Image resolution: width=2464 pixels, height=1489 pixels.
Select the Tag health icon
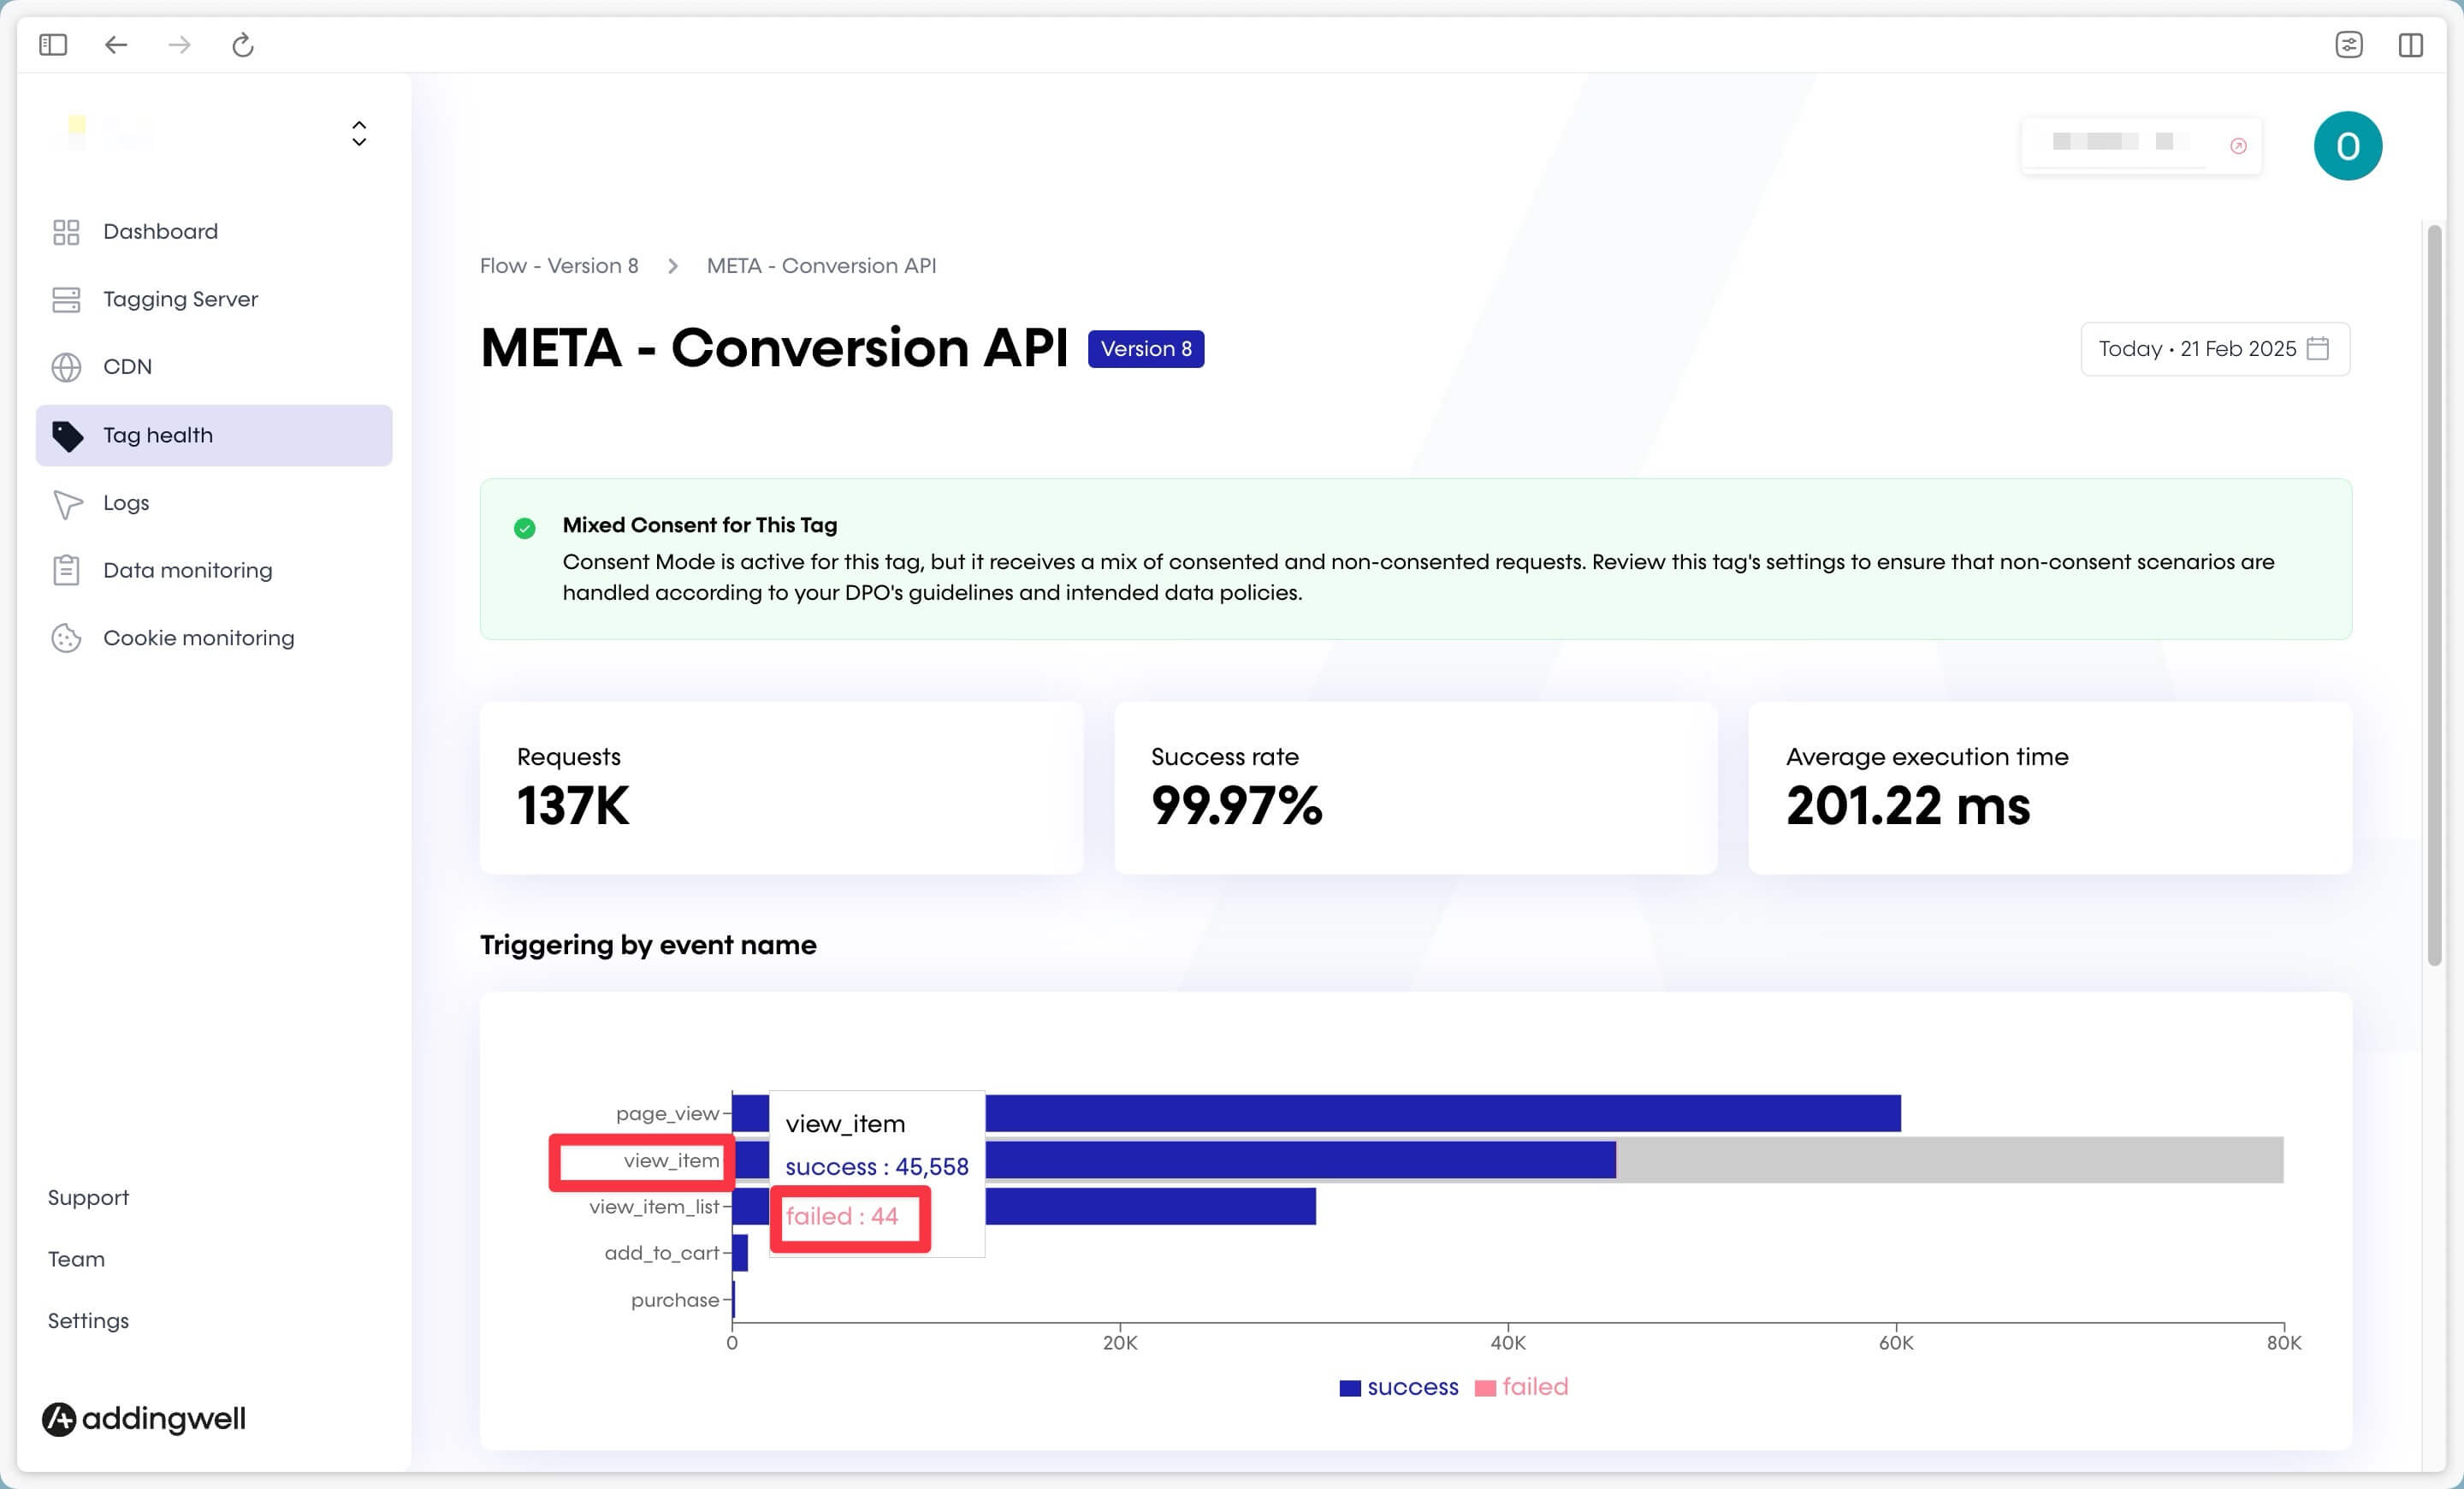click(x=65, y=433)
